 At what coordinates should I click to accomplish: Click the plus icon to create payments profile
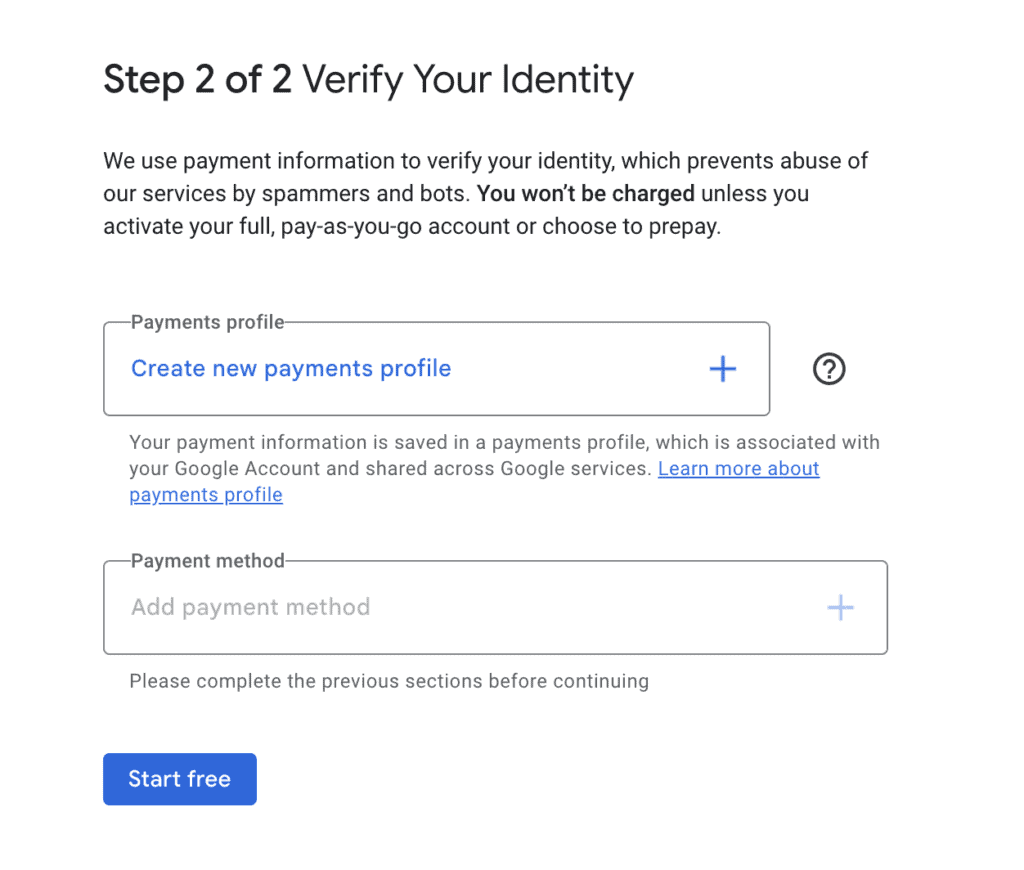[722, 369]
